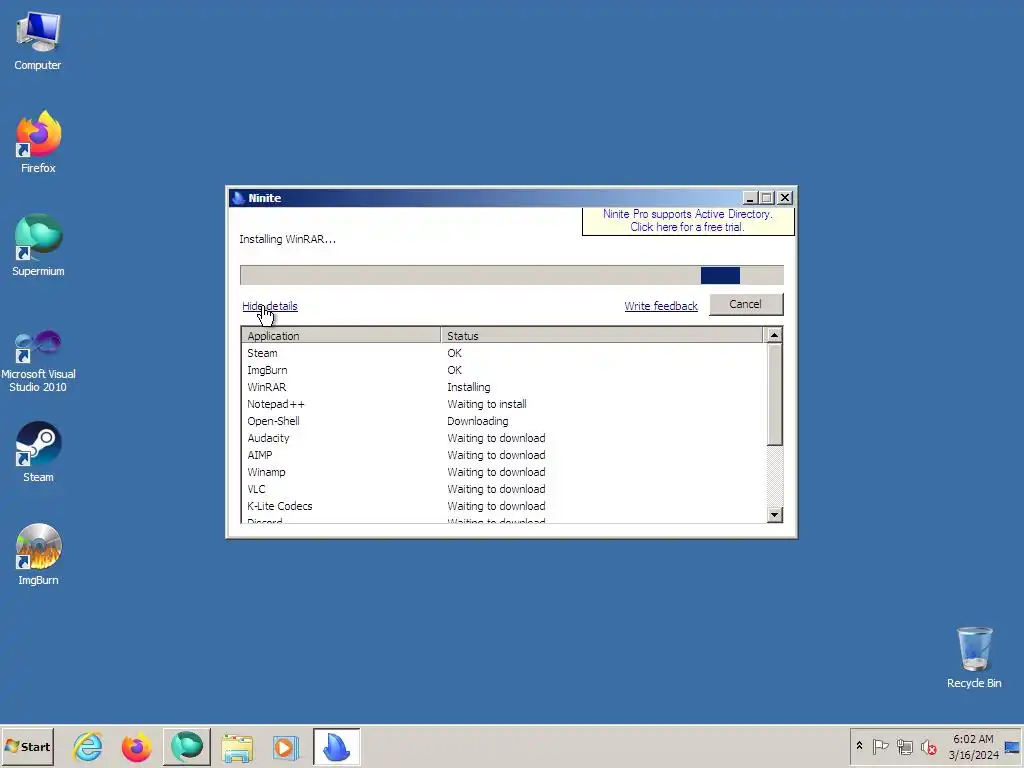Select the Winamp row
This screenshot has height=768, width=1024.
[502, 472]
